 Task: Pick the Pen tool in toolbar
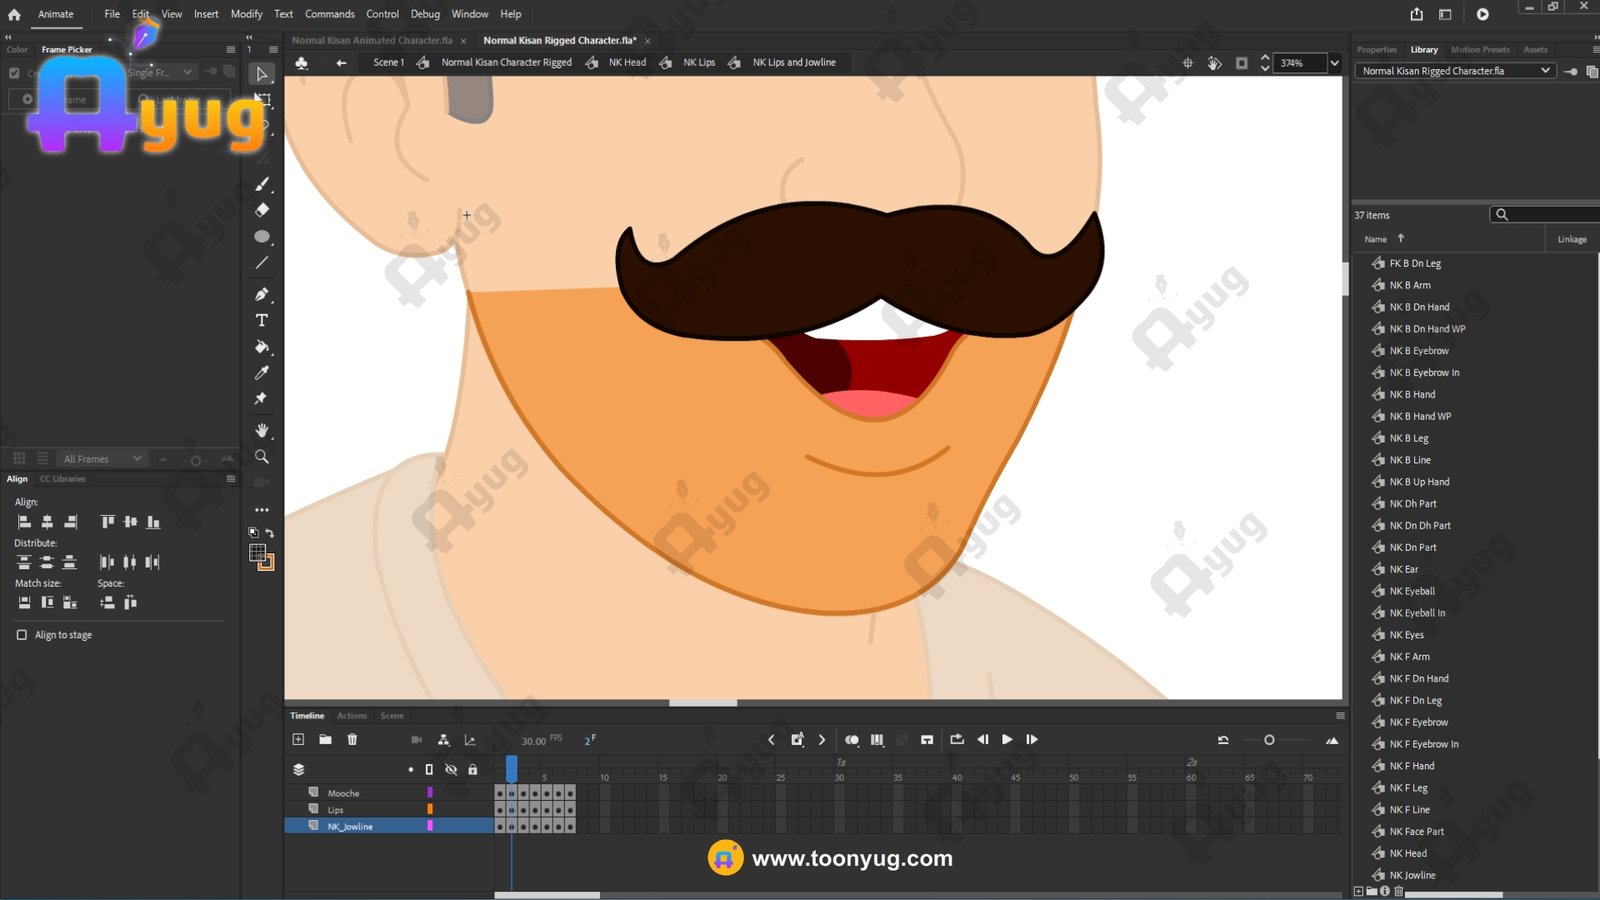click(262, 294)
